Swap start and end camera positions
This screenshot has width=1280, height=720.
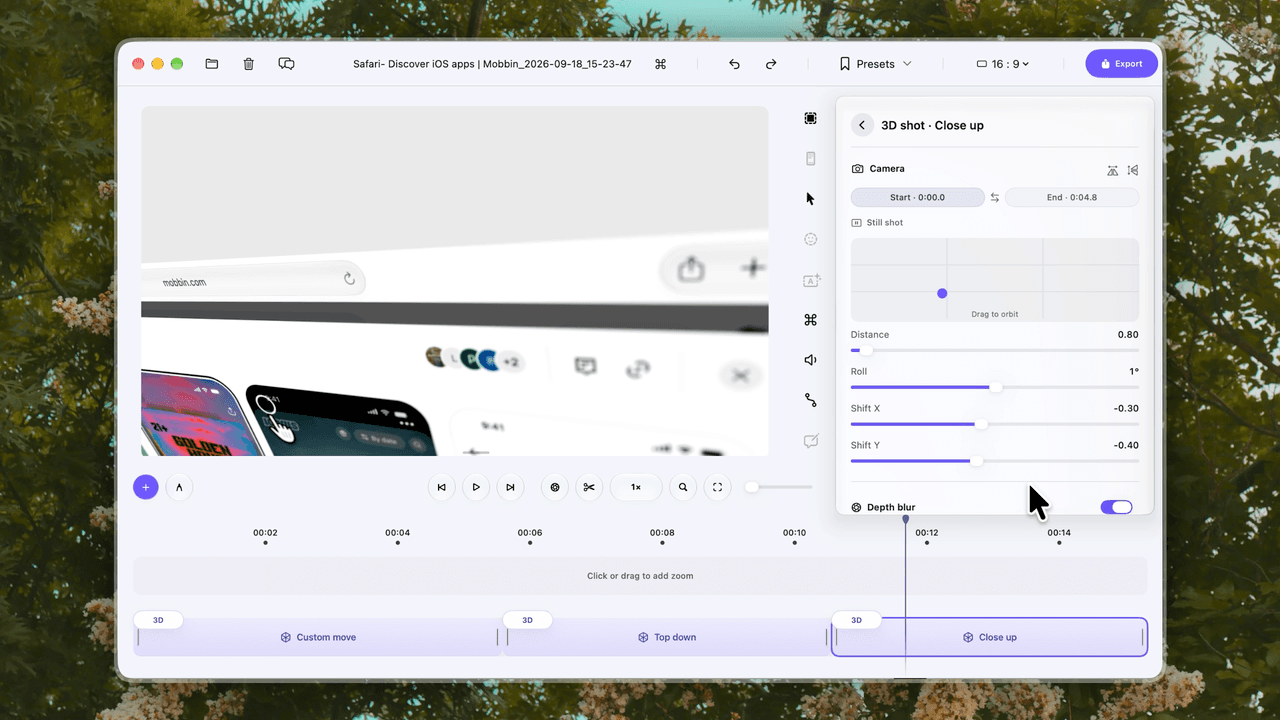pyautogui.click(x=994, y=198)
